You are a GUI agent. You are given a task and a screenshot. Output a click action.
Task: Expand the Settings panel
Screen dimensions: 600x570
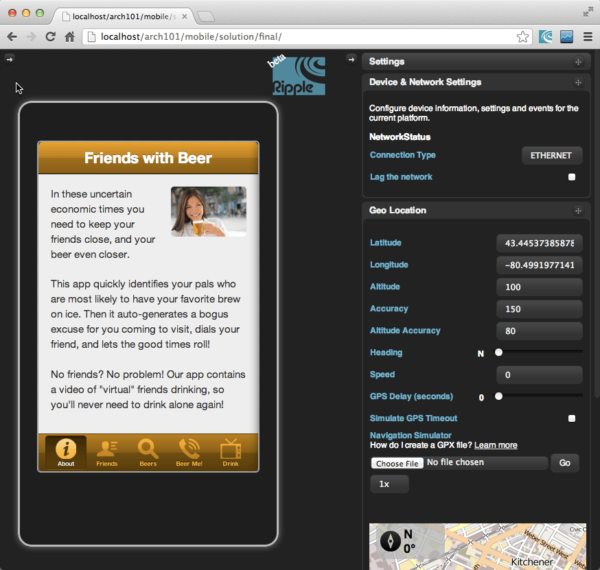tap(578, 62)
